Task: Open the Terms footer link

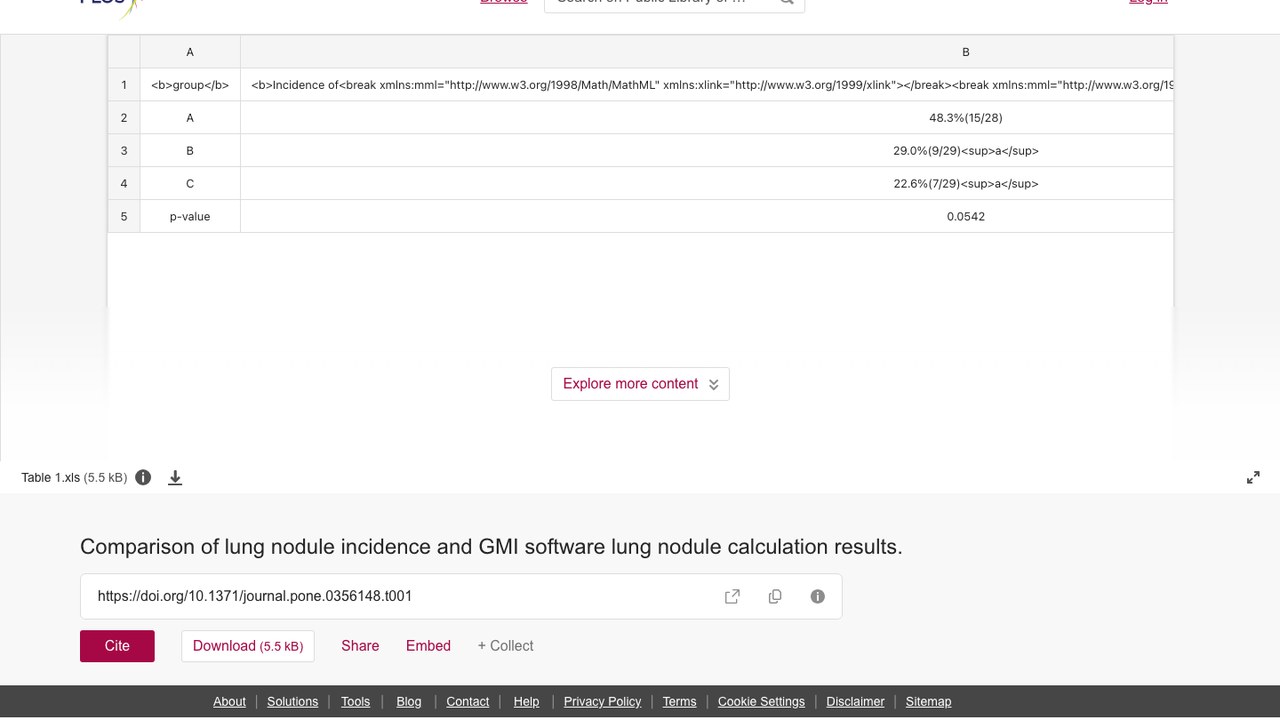Action: 679,702
